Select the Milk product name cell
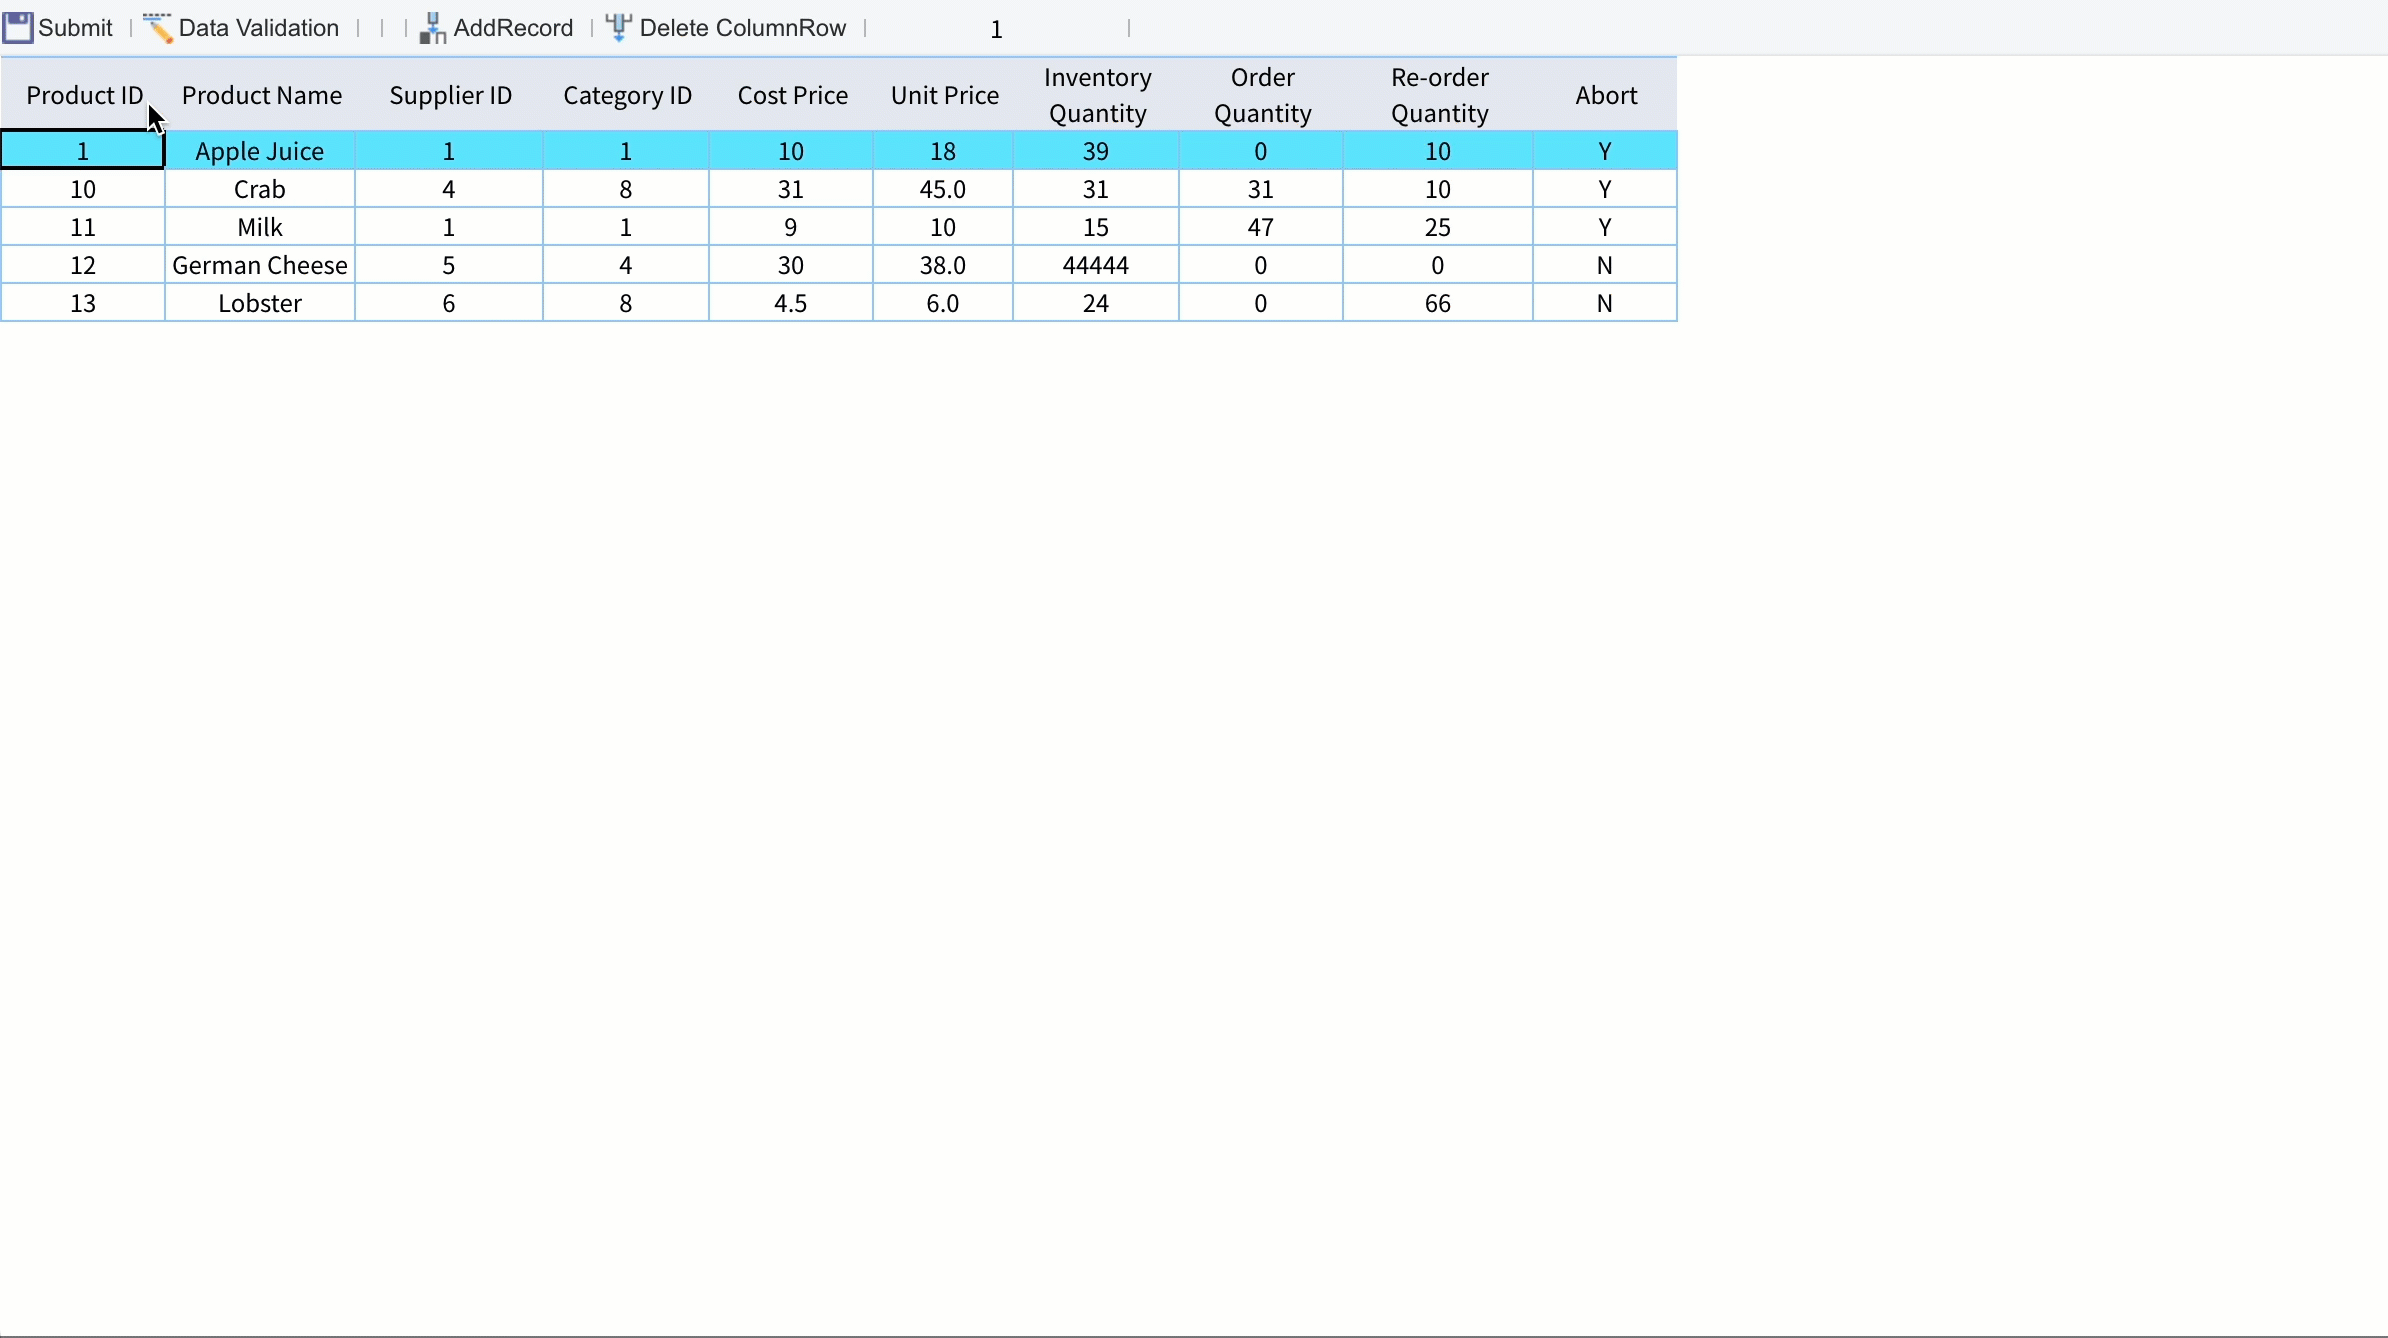 (260, 227)
